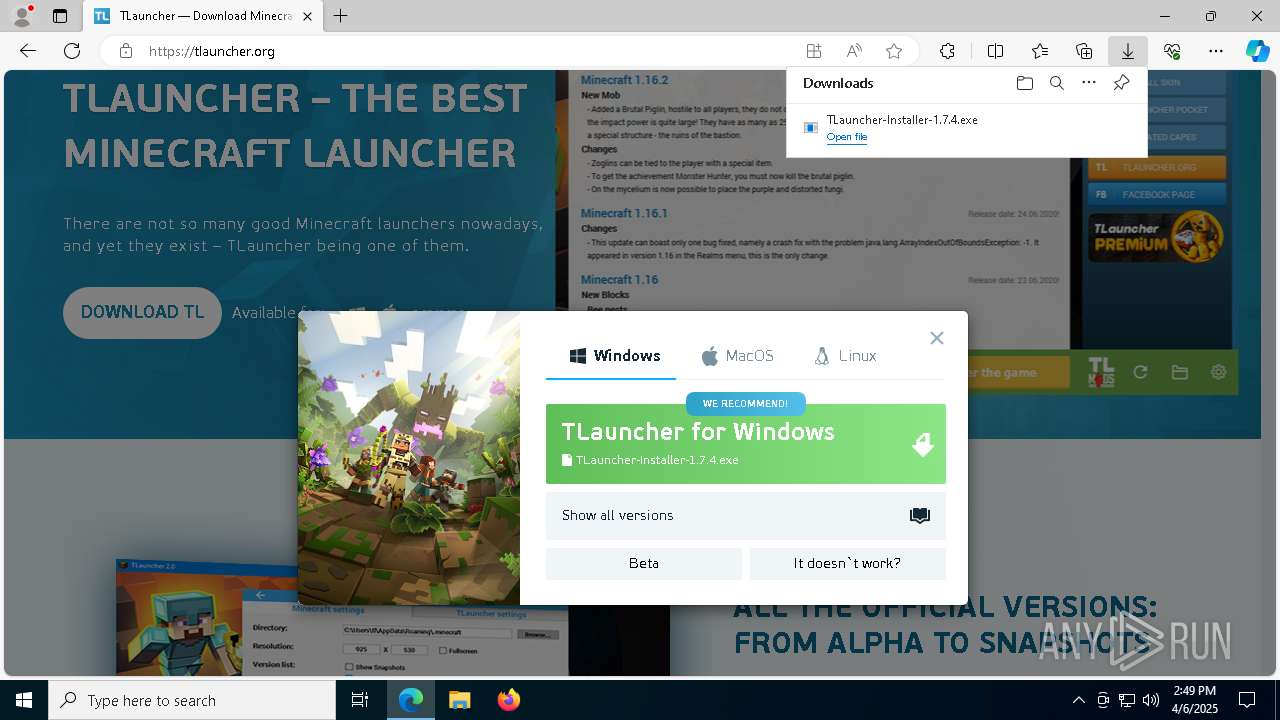Select the TLauncher browser tab
Screen dimensions: 1280x720
pos(203,16)
